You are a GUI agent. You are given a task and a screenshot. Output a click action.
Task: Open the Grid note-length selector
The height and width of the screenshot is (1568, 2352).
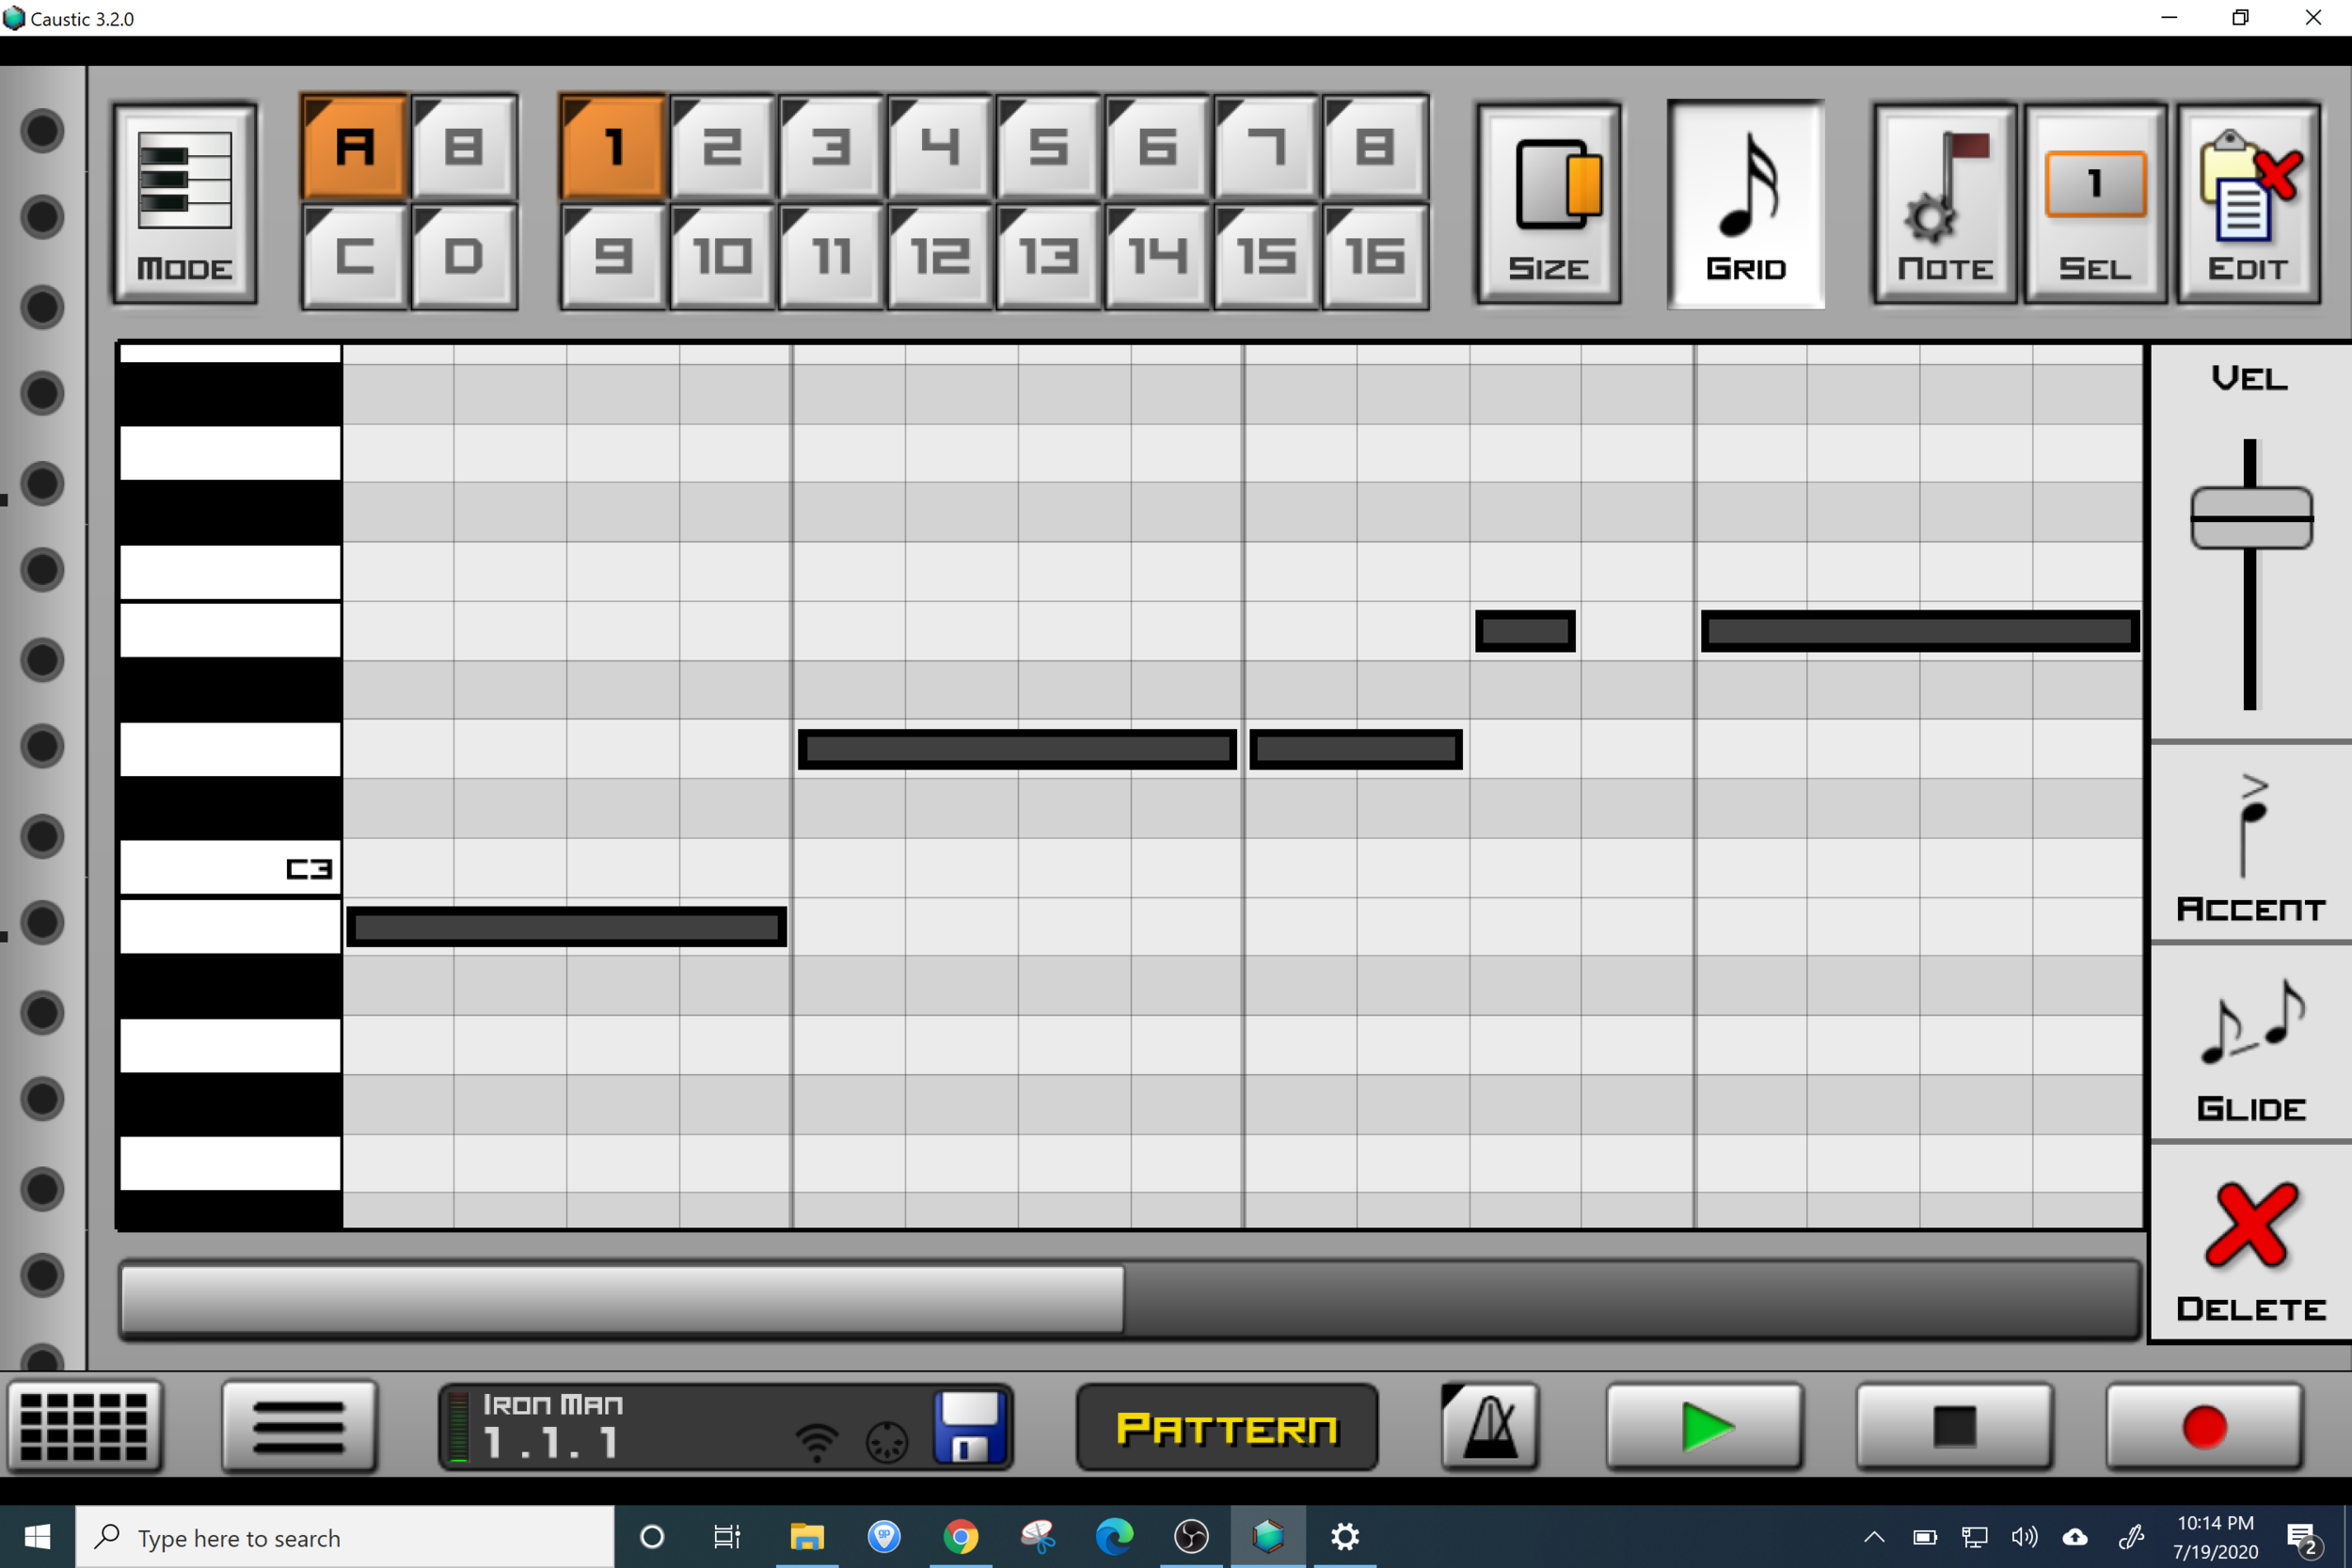1745,203
